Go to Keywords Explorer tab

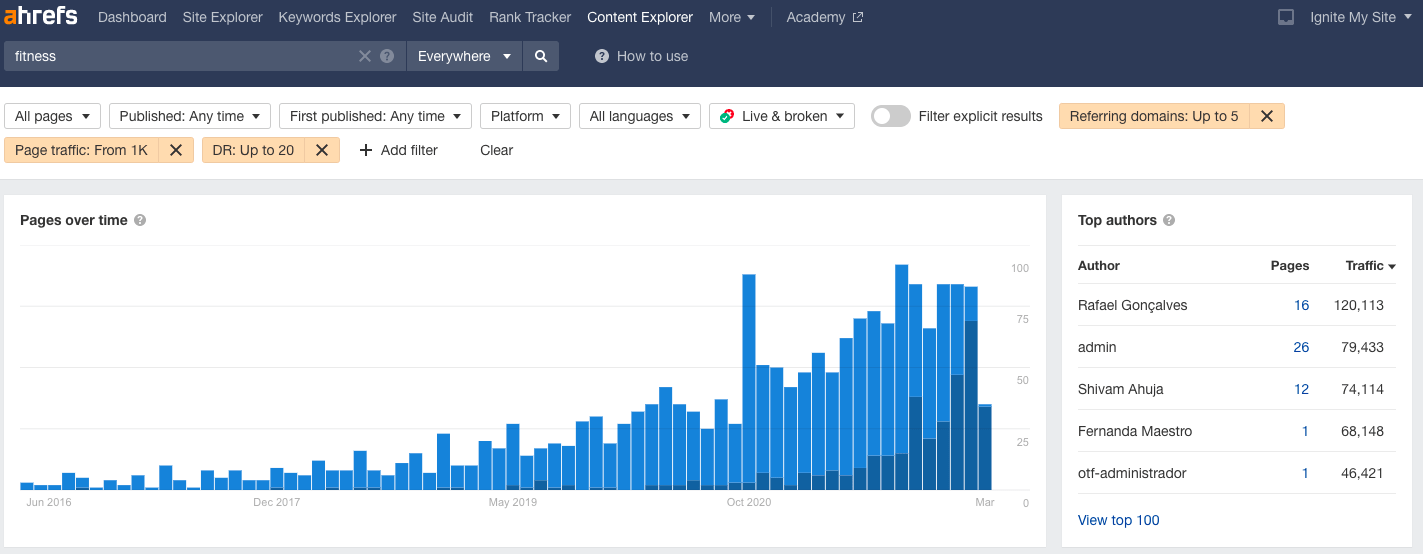coord(337,17)
